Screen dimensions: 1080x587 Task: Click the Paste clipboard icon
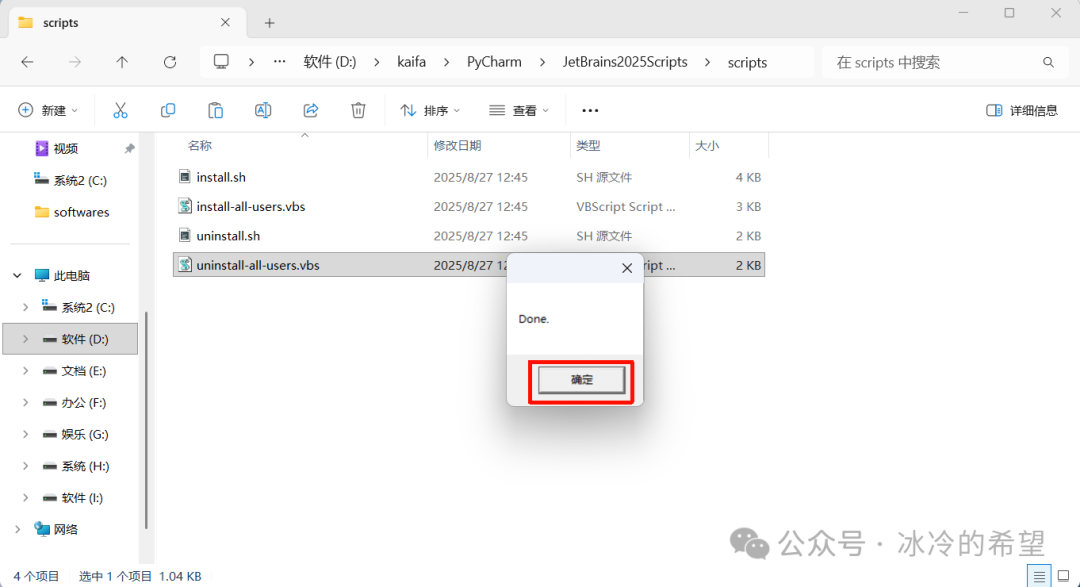click(215, 110)
